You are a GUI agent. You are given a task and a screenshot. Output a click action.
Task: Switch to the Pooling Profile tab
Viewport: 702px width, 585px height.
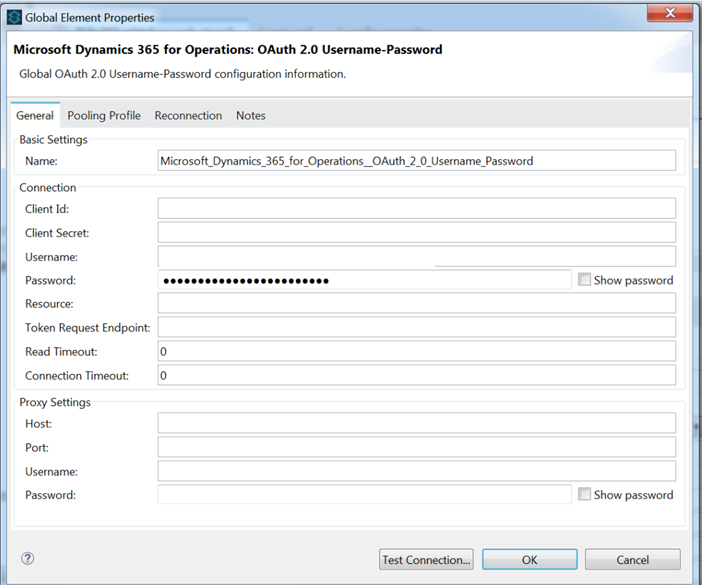click(x=104, y=116)
